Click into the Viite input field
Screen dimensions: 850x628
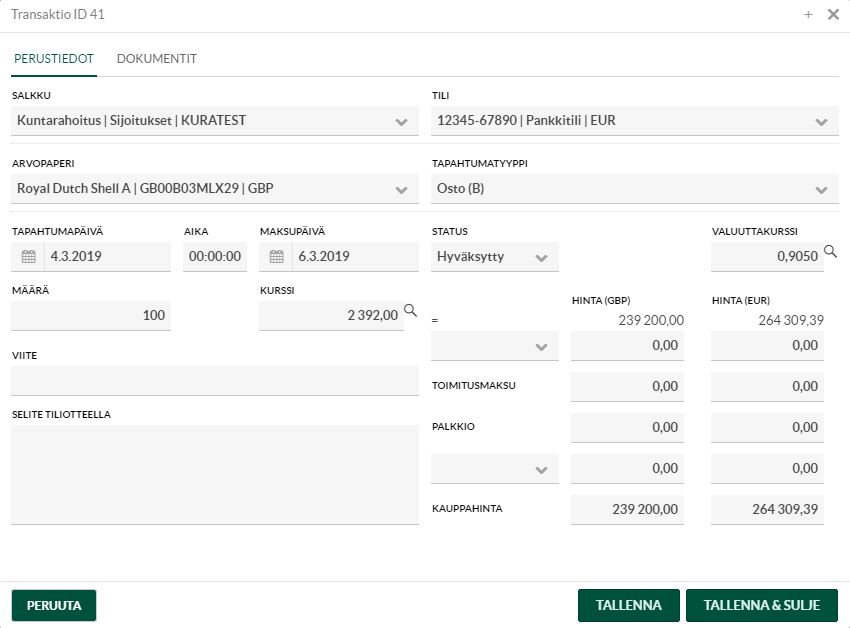coord(214,381)
